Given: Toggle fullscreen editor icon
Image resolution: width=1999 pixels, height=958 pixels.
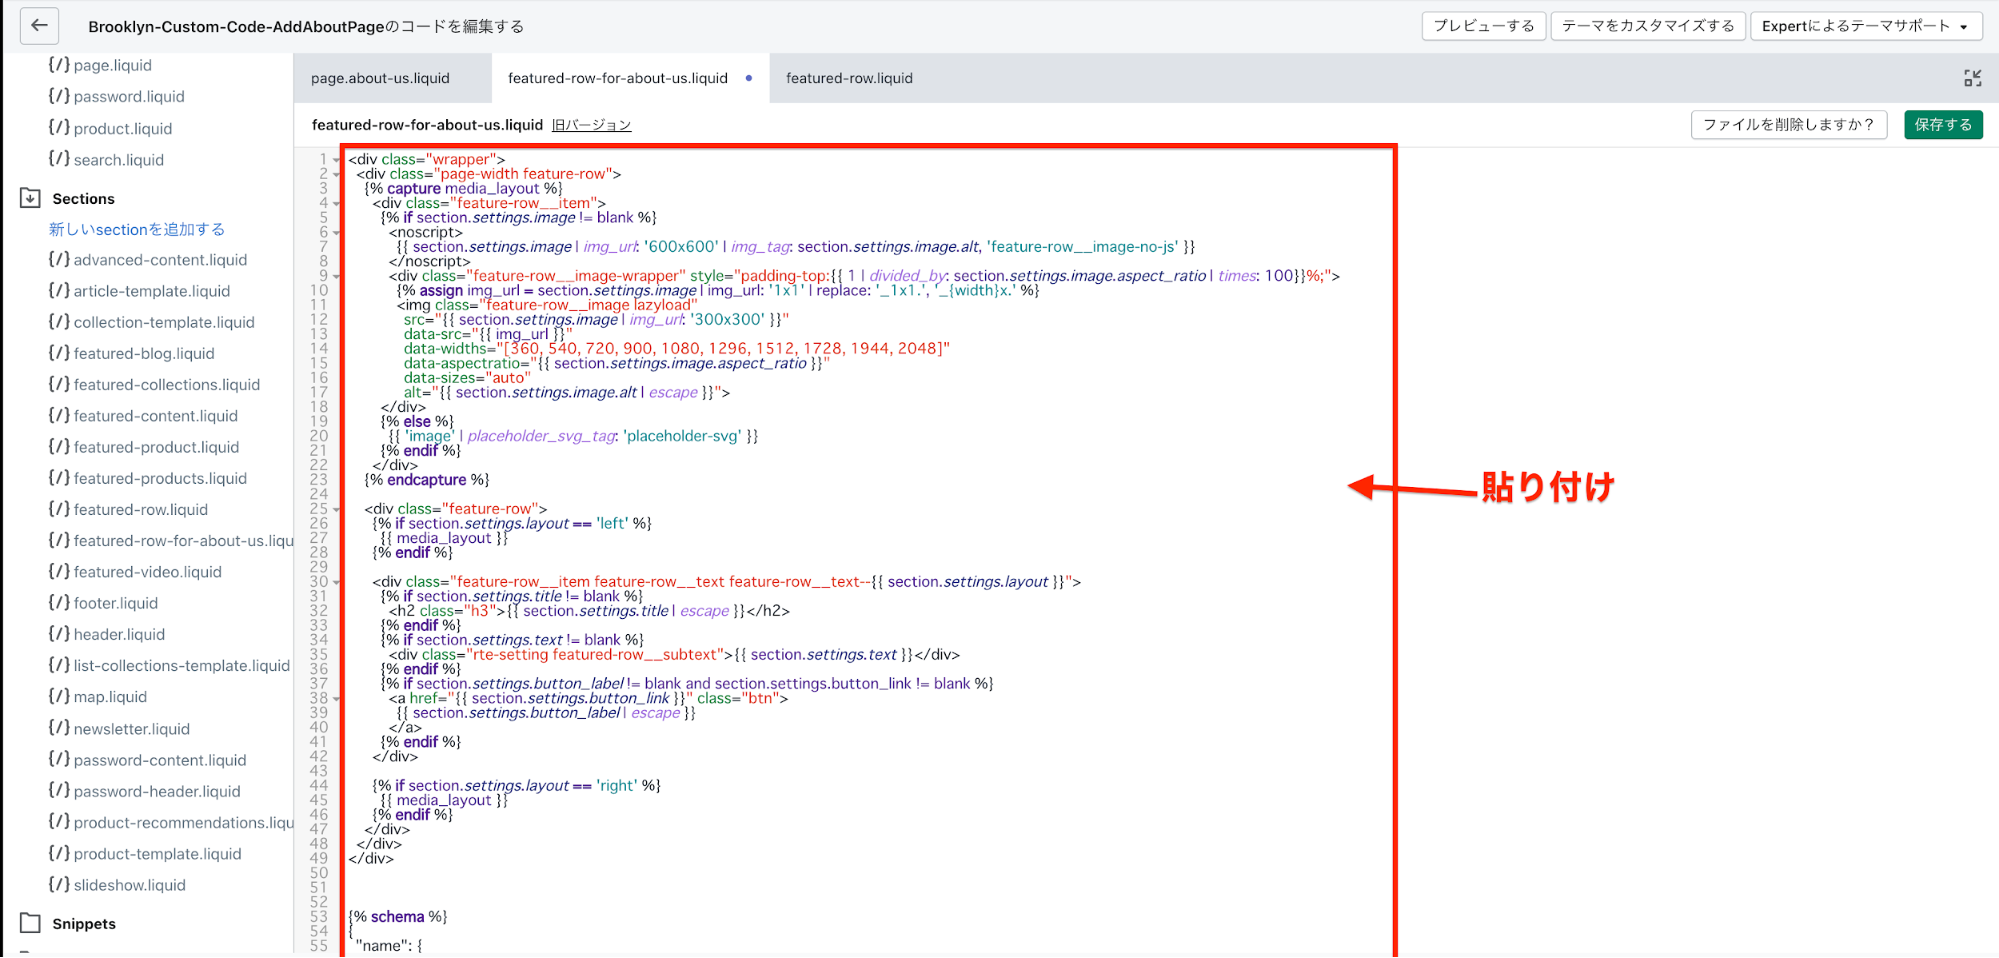Looking at the screenshot, I should point(1972,78).
